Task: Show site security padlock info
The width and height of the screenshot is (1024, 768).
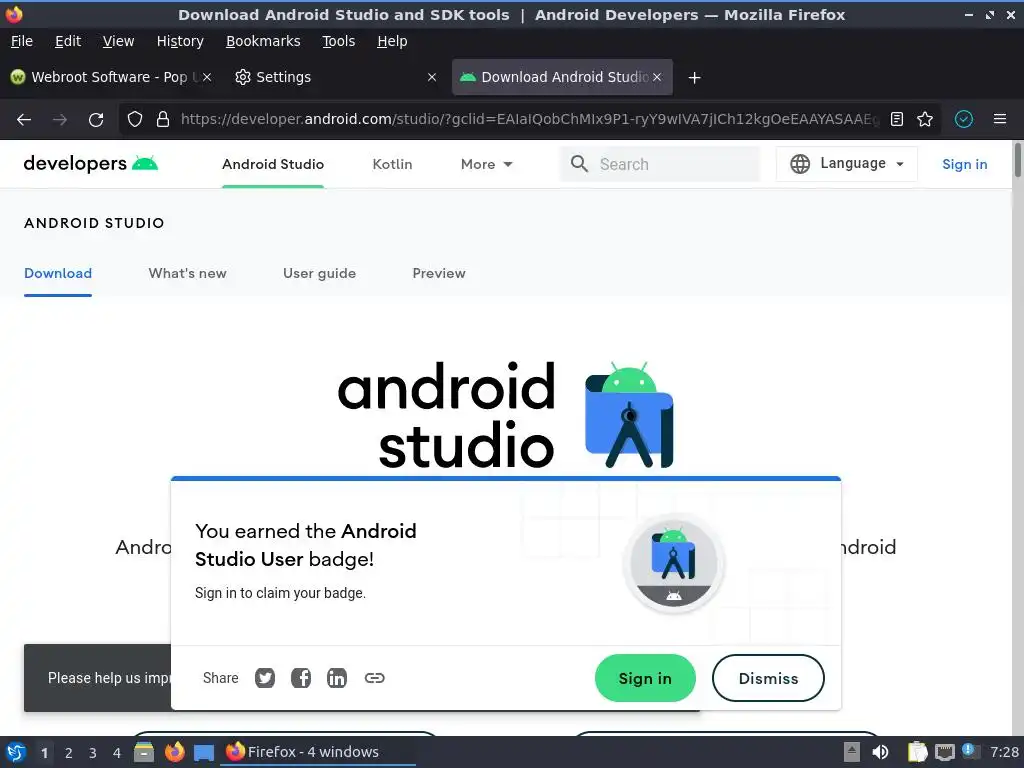Action: click(x=163, y=120)
